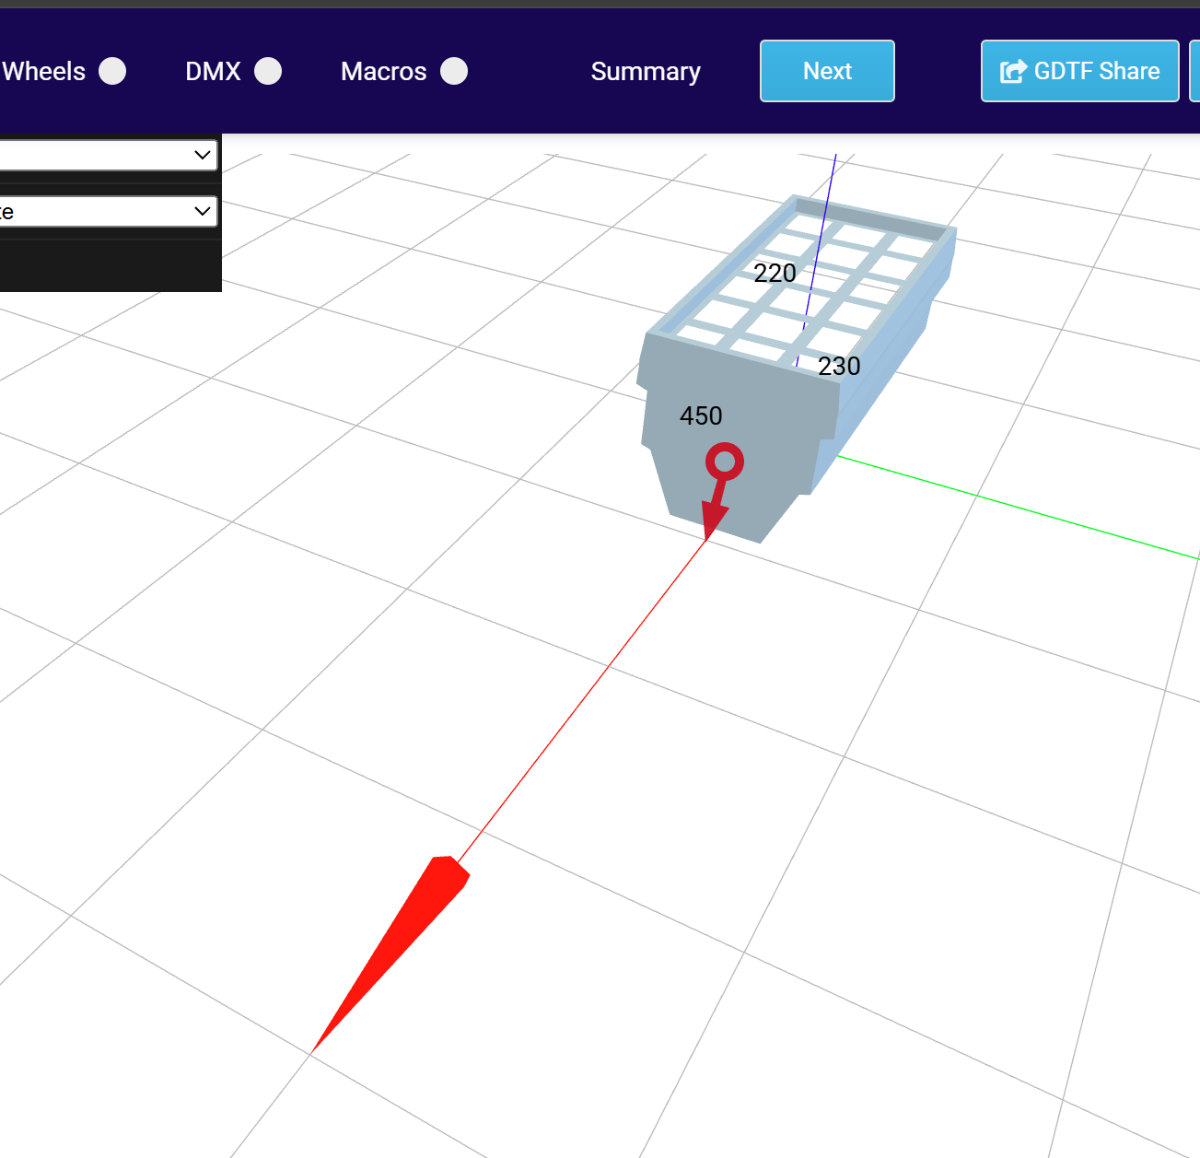Click the red pivot circle on the fixture
Screen dimensions: 1200x1158
click(x=724, y=462)
